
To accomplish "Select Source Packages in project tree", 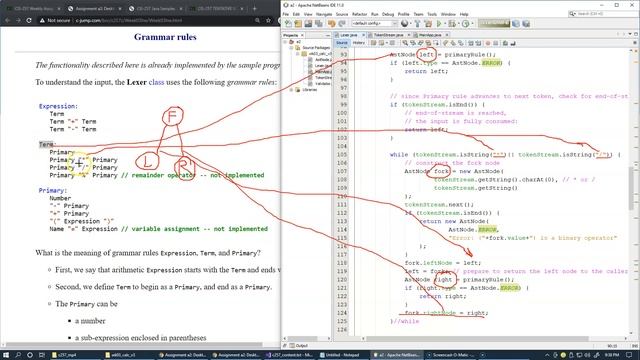I will [316, 48].
